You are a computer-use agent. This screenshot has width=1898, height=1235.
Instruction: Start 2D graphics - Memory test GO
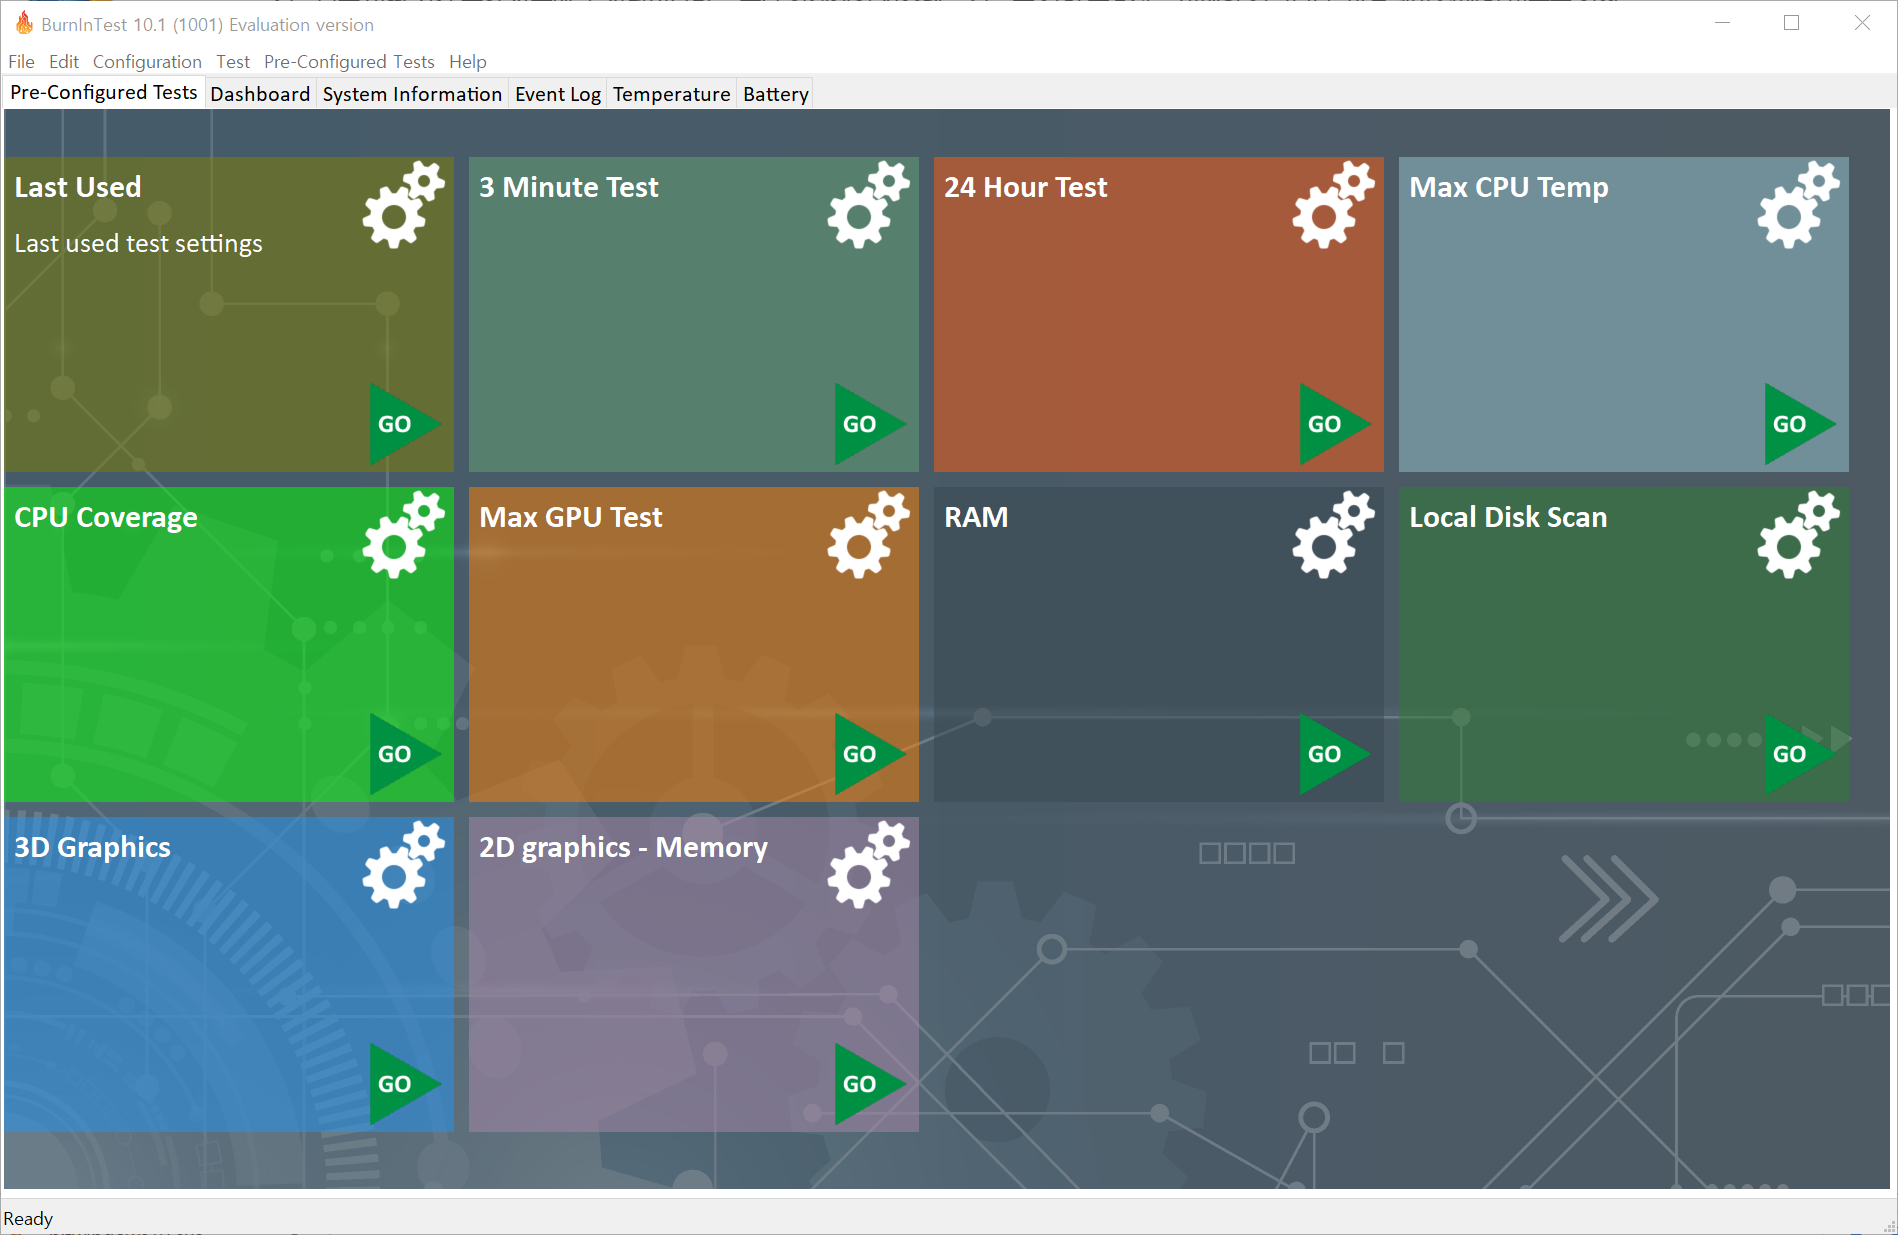[870, 1084]
